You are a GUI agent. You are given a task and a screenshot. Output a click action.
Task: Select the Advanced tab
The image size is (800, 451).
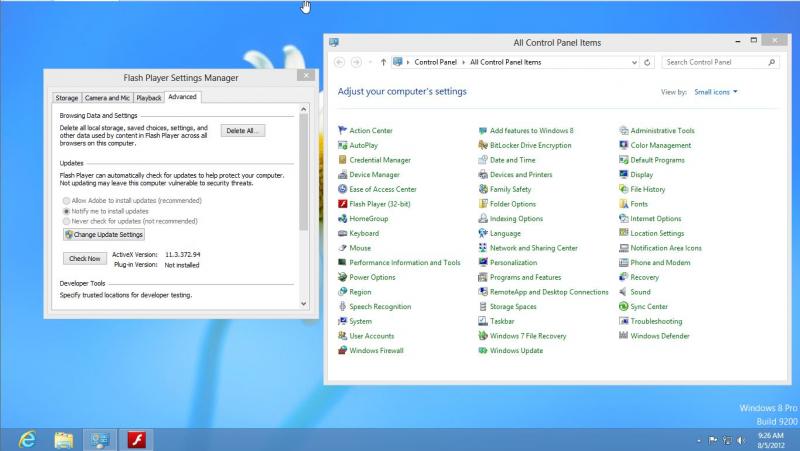183,97
